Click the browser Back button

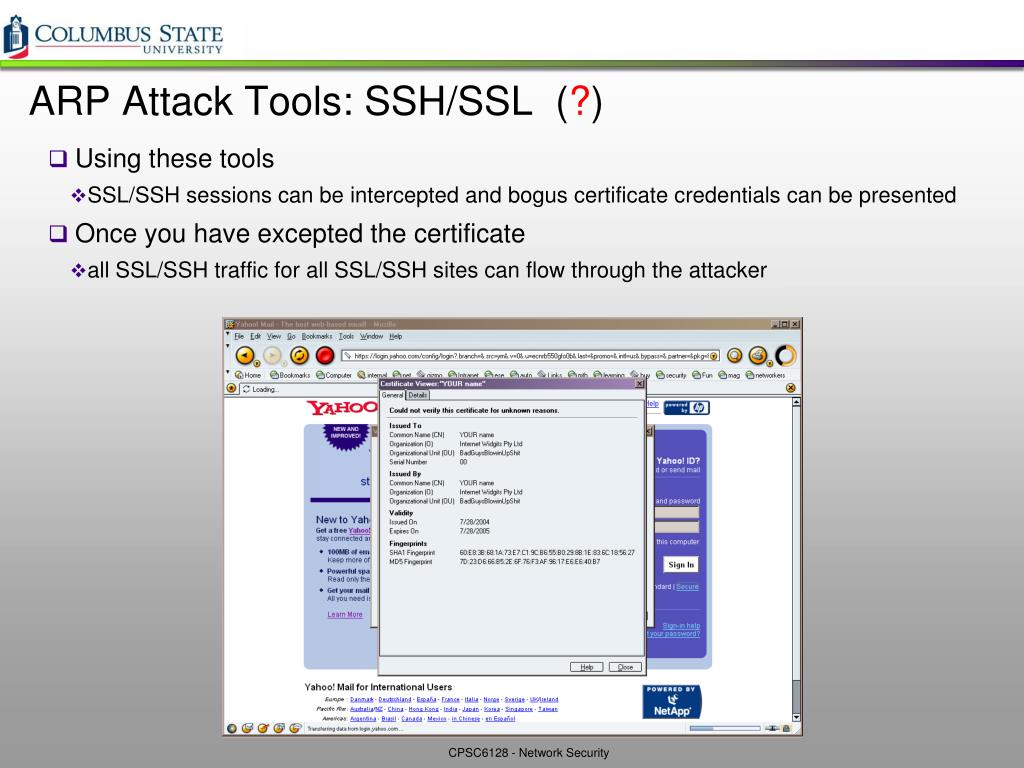pyautogui.click(x=244, y=355)
